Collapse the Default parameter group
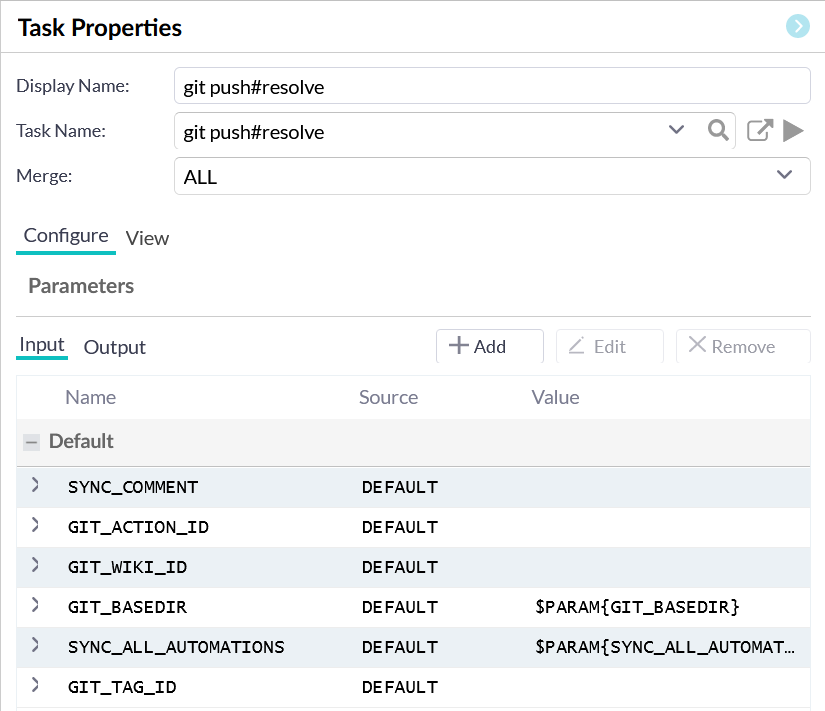The width and height of the screenshot is (825, 711). tap(32, 442)
